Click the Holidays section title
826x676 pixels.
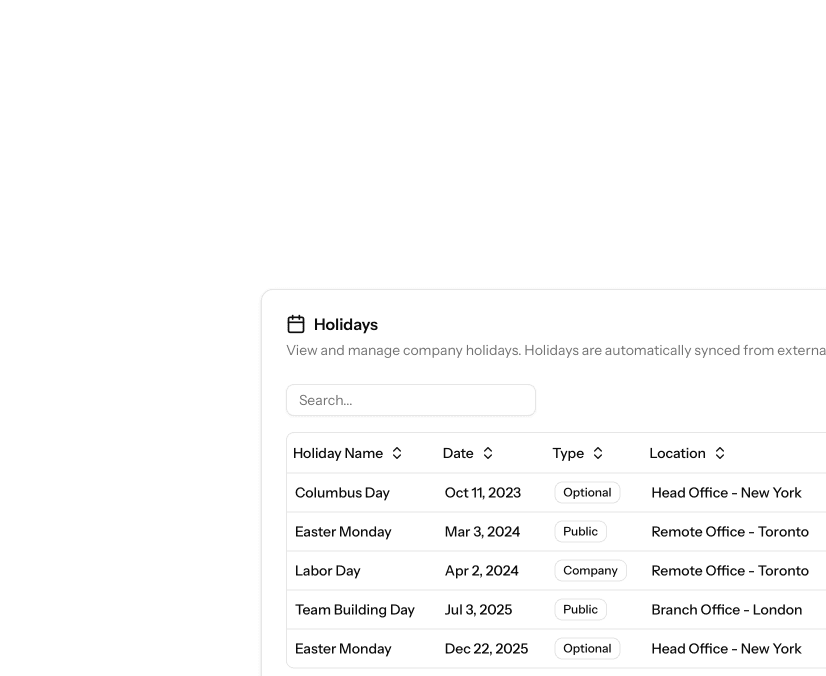coord(346,325)
